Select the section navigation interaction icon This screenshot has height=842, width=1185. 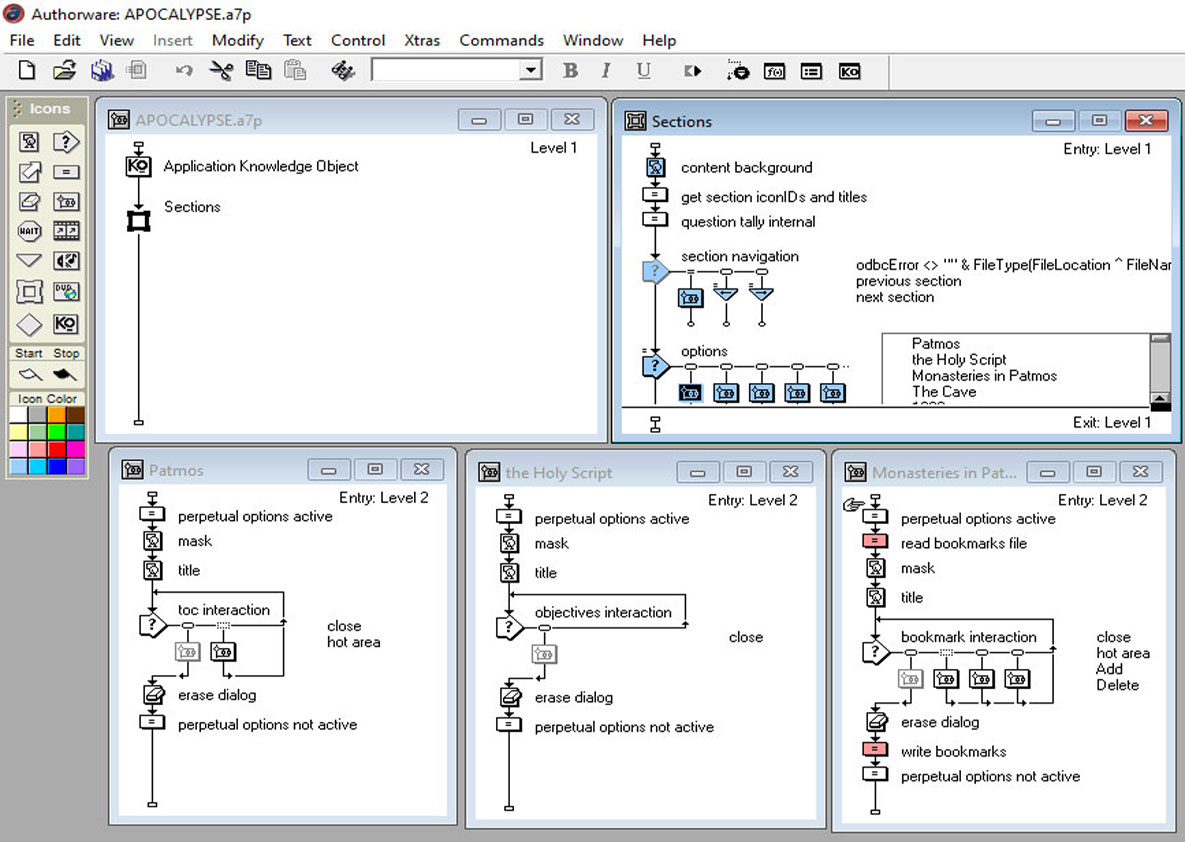[x=655, y=271]
